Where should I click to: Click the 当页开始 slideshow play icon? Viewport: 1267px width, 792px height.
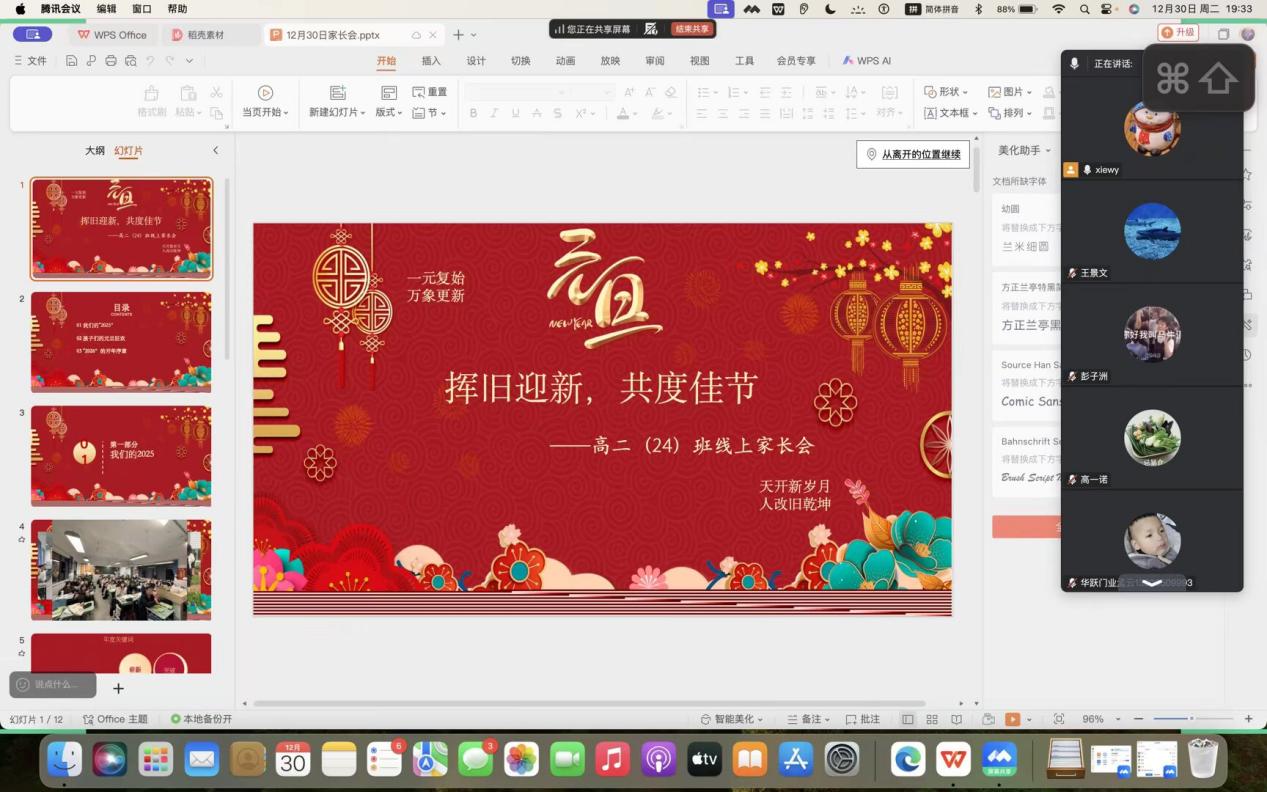coord(265,93)
